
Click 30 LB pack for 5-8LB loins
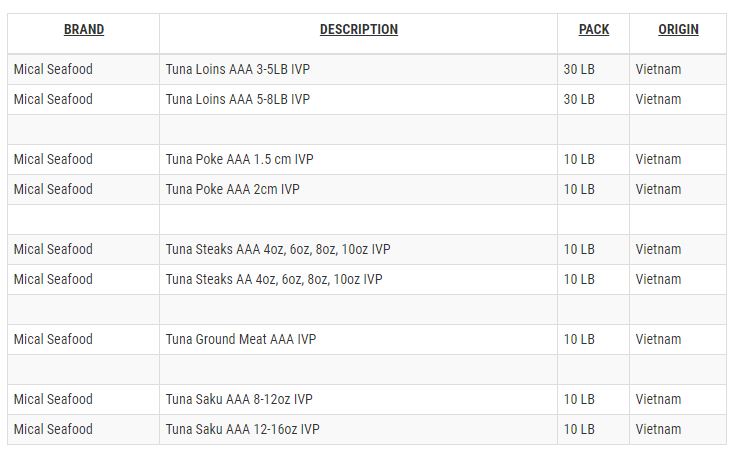pos(579,99)
